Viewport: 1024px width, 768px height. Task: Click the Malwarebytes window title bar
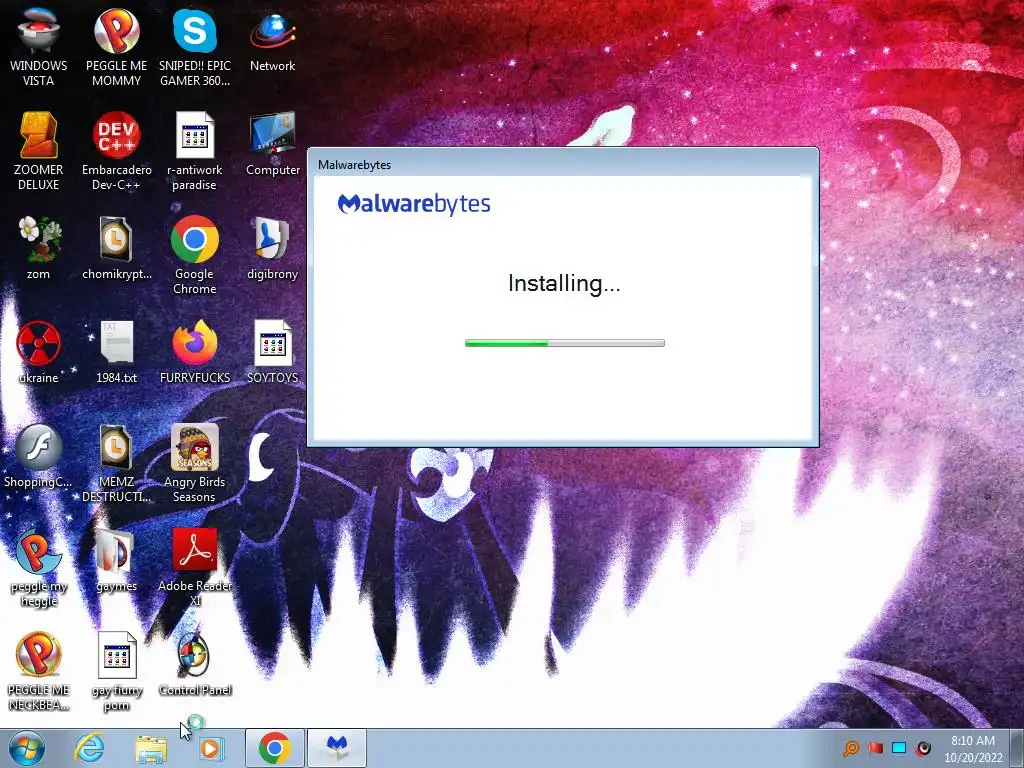click(x=563, y=164)
